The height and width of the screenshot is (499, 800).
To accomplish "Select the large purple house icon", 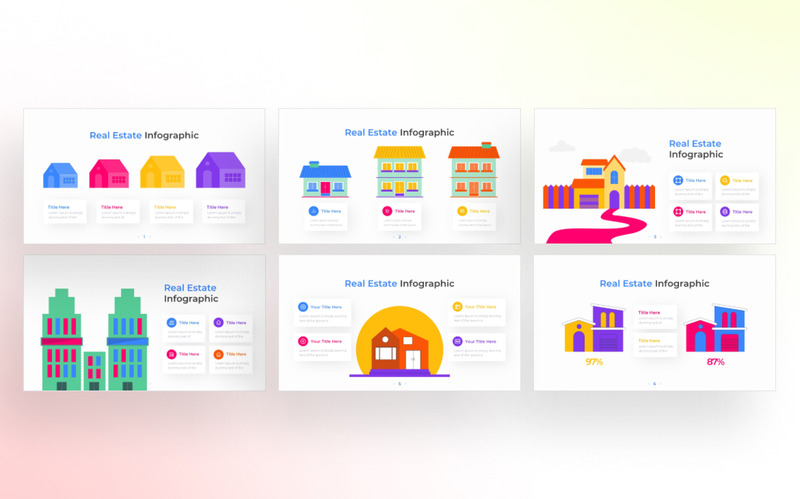I will point(220,170).
